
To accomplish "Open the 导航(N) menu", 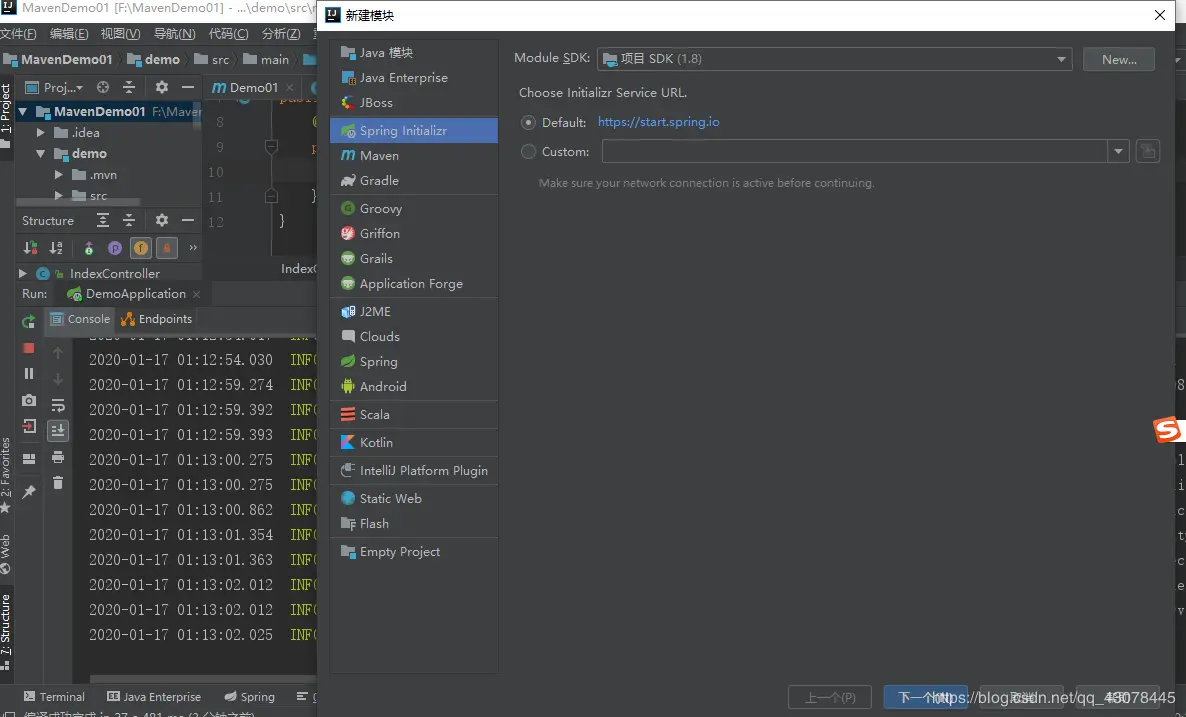I will coord(174,34).
